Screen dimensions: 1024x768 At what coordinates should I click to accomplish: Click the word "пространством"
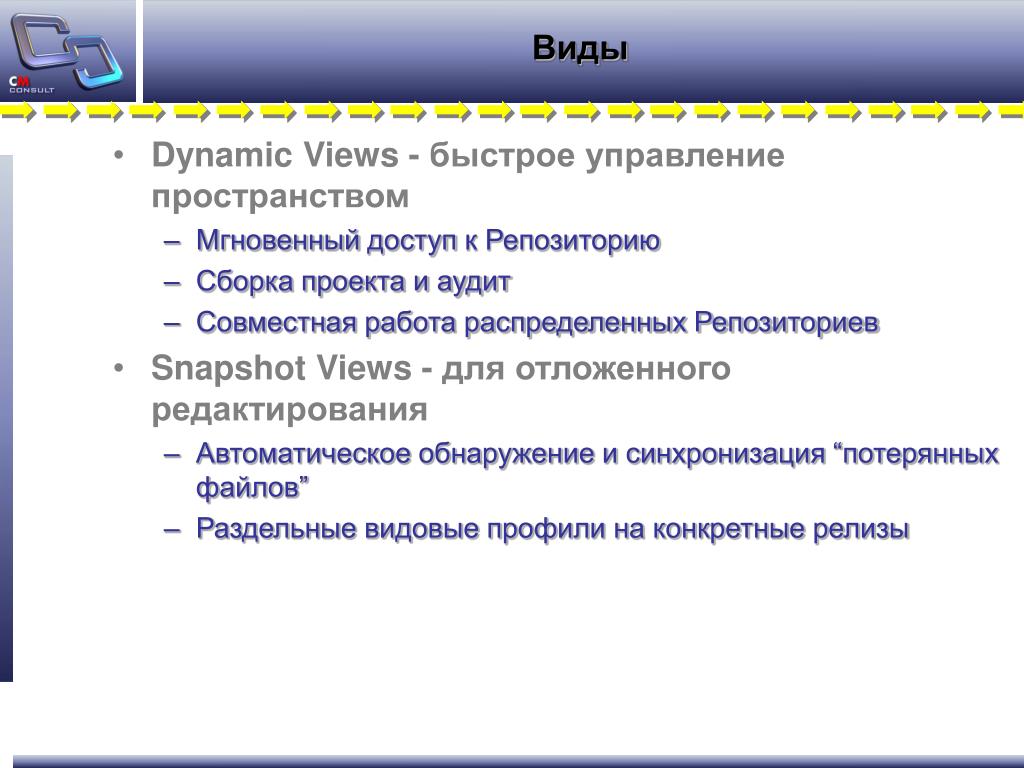pyautogui.click(x=280, y=197)
